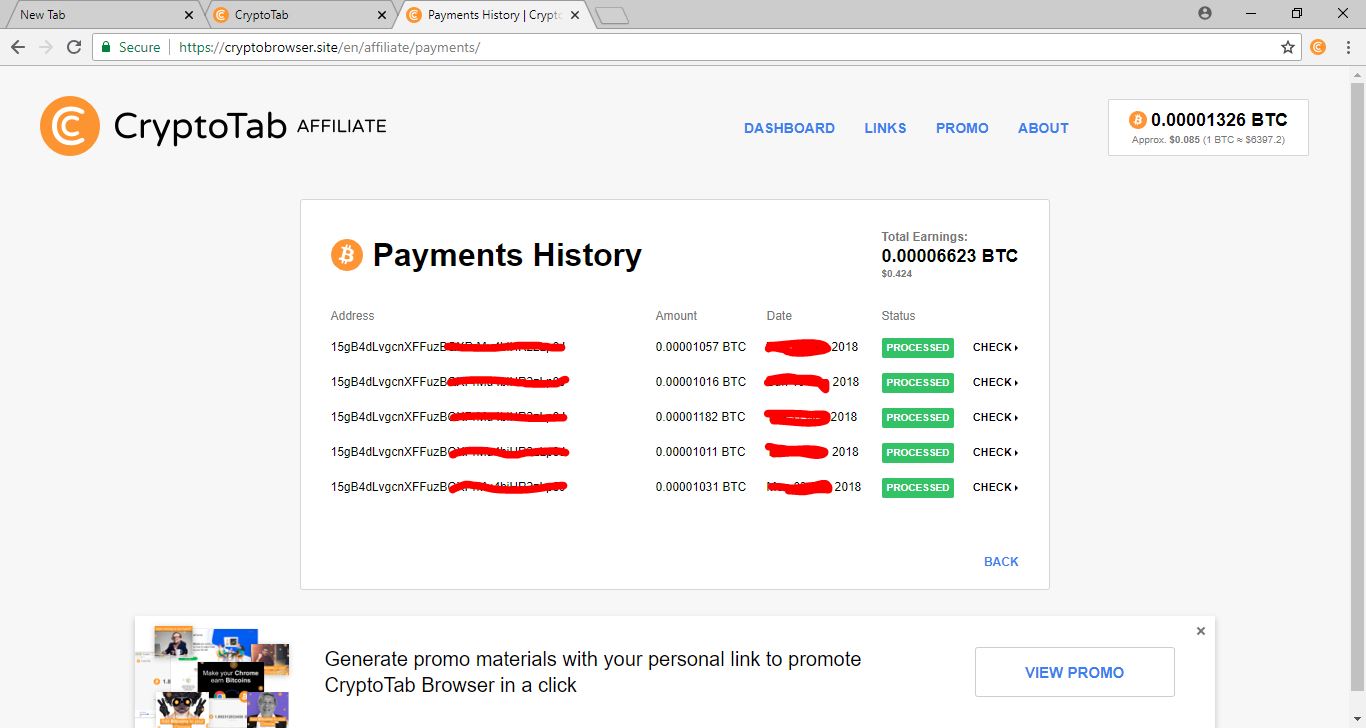
Task: Click the Status column header
Action: (898, 316)
